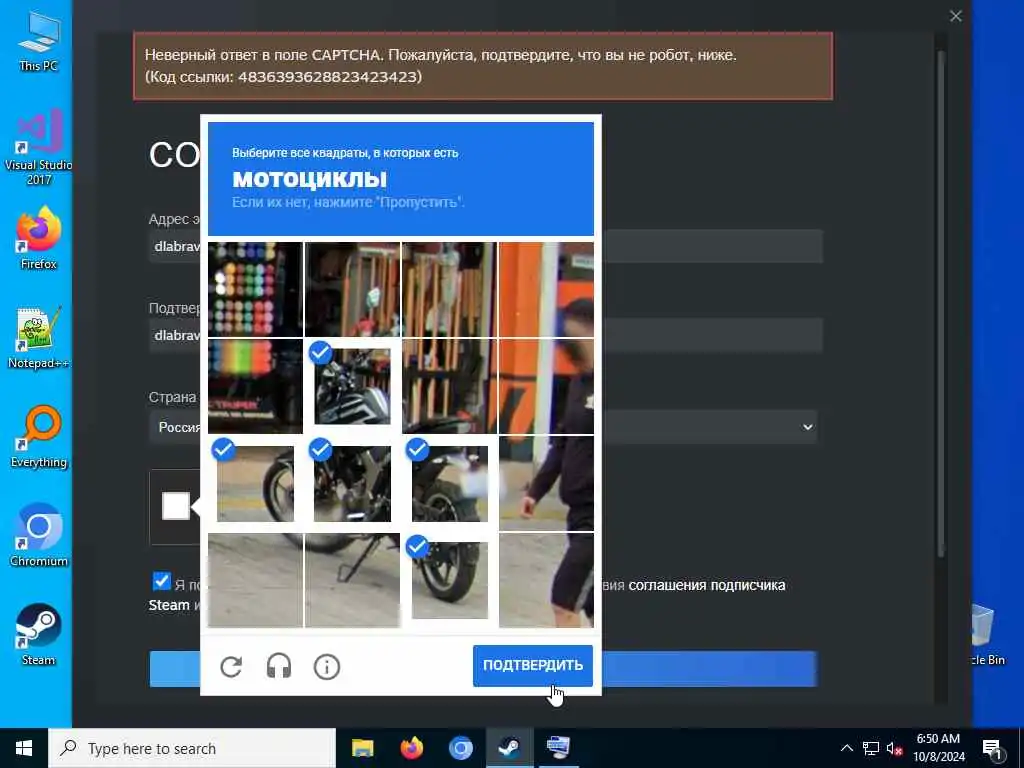Uncheck the tile showing motorcycle engine
Screen dimensions: 1024x768
click(352, 483)
